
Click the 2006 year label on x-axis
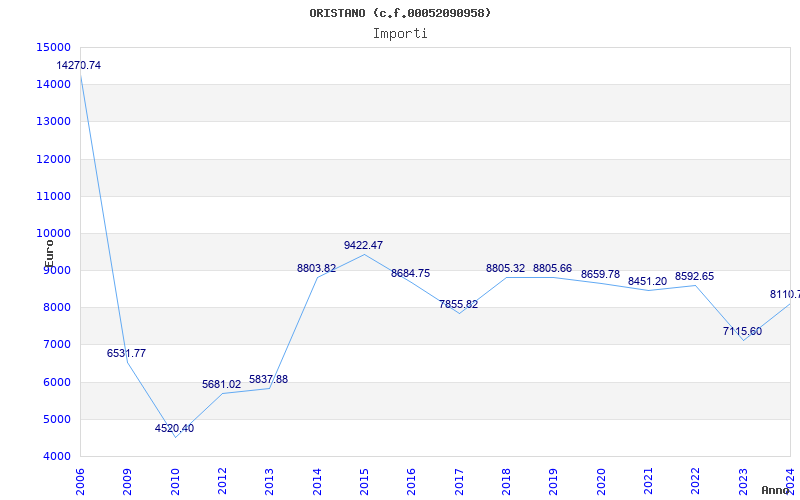(x=80, y=481)
